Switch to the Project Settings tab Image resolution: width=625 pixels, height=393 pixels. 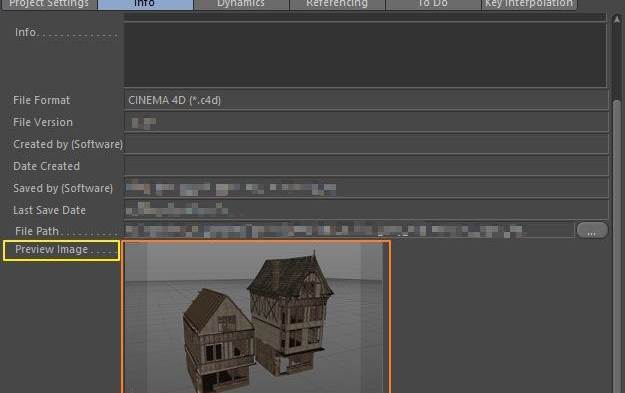(49, 4)
